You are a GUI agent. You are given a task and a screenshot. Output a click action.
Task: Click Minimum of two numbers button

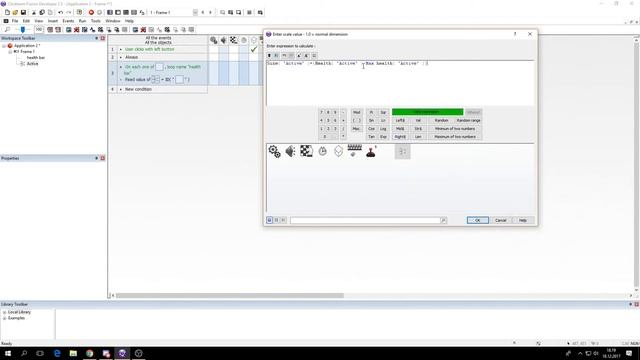tap(455, 129)
